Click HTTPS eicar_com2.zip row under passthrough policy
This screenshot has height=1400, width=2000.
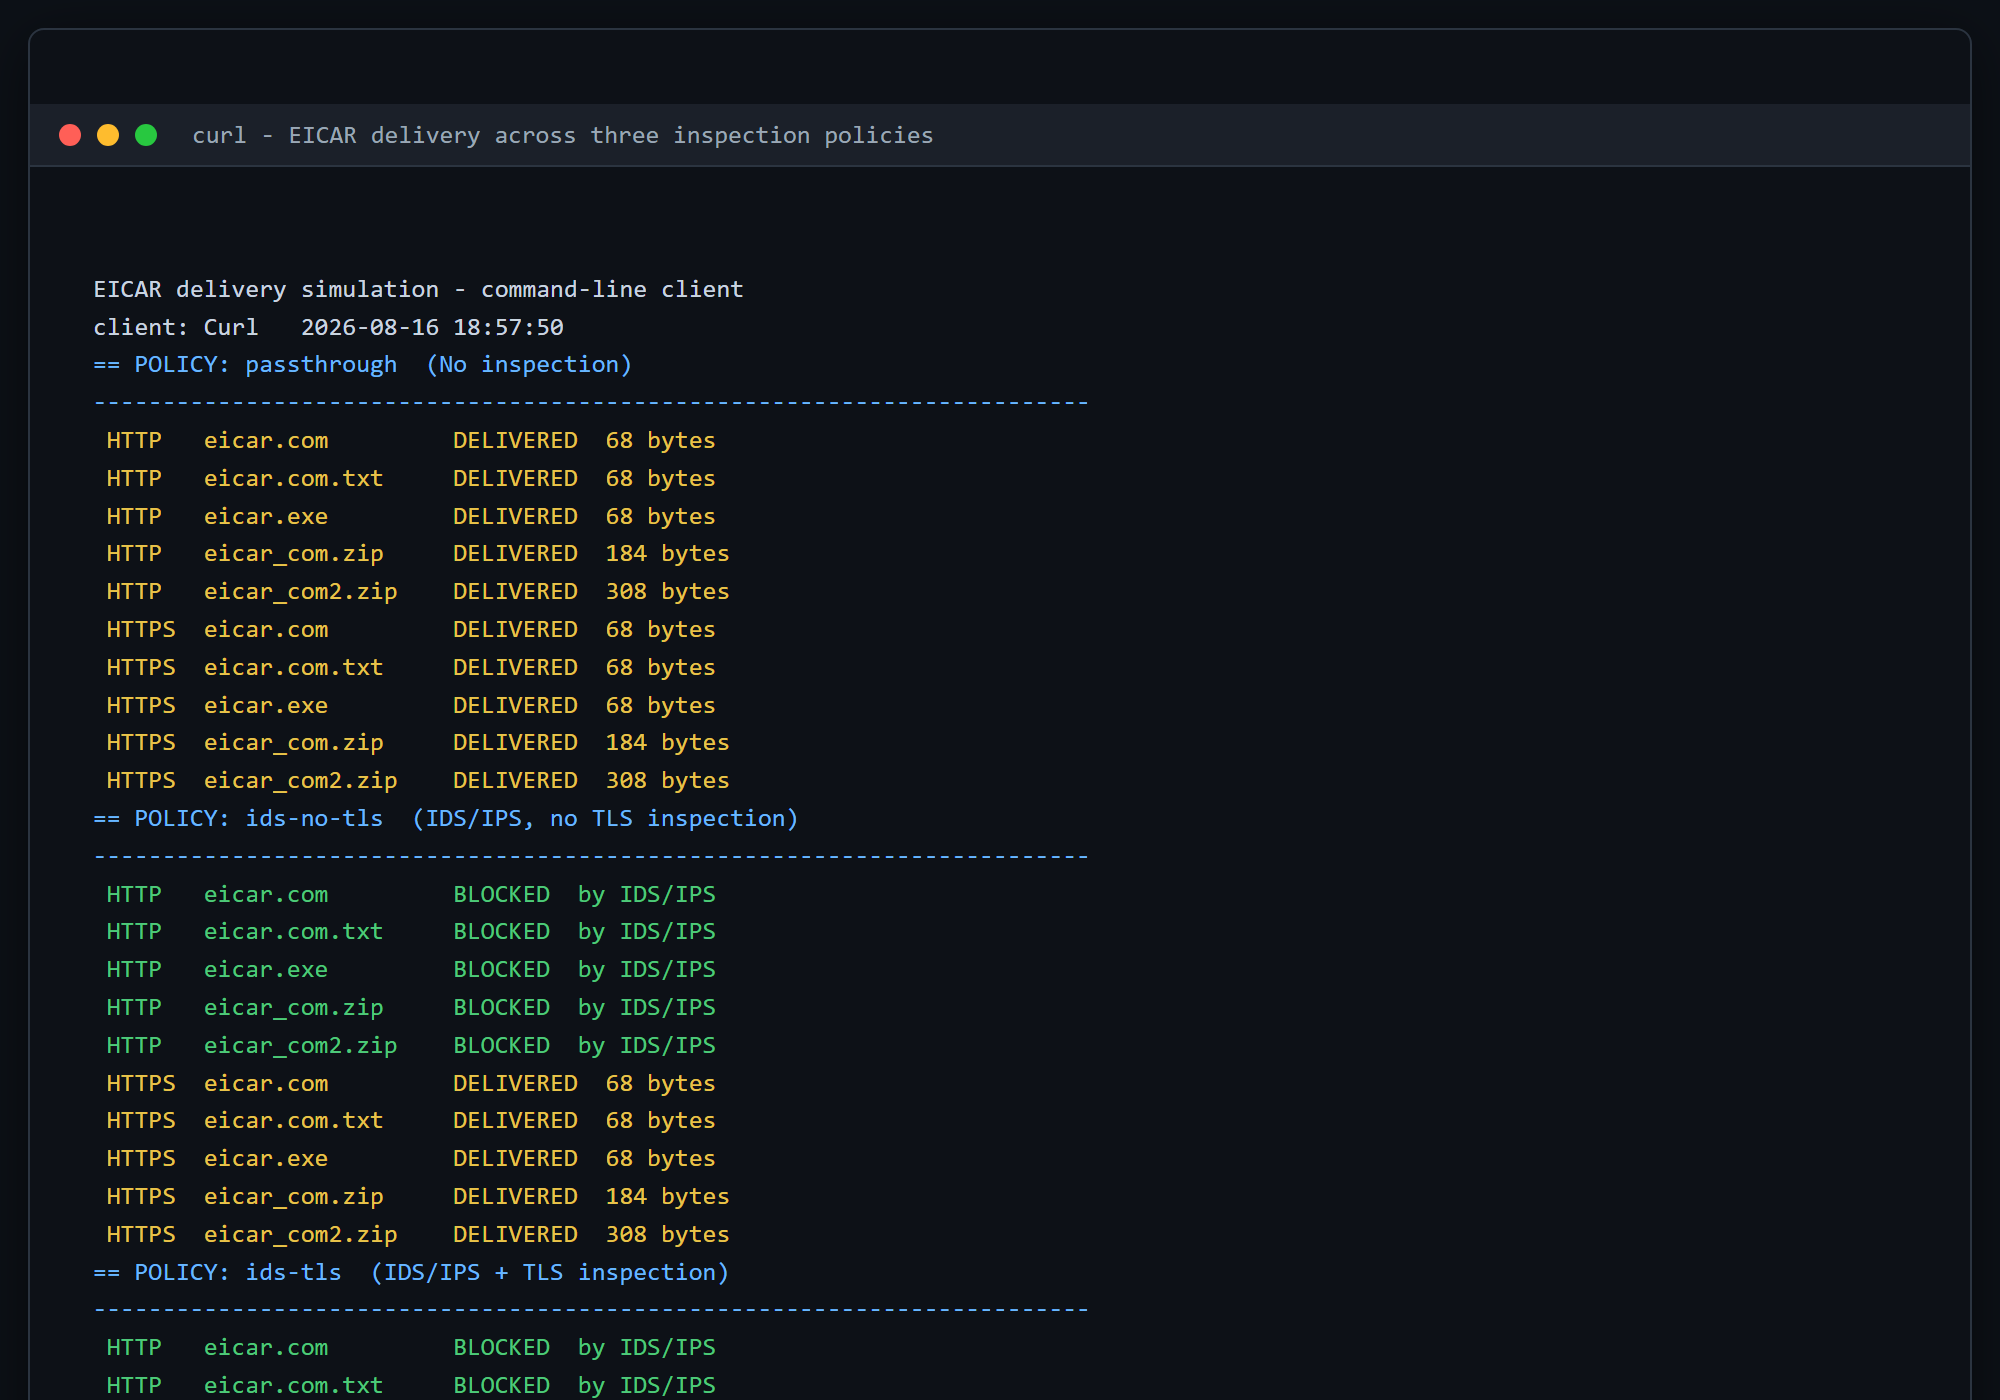(x=418, y=780)
